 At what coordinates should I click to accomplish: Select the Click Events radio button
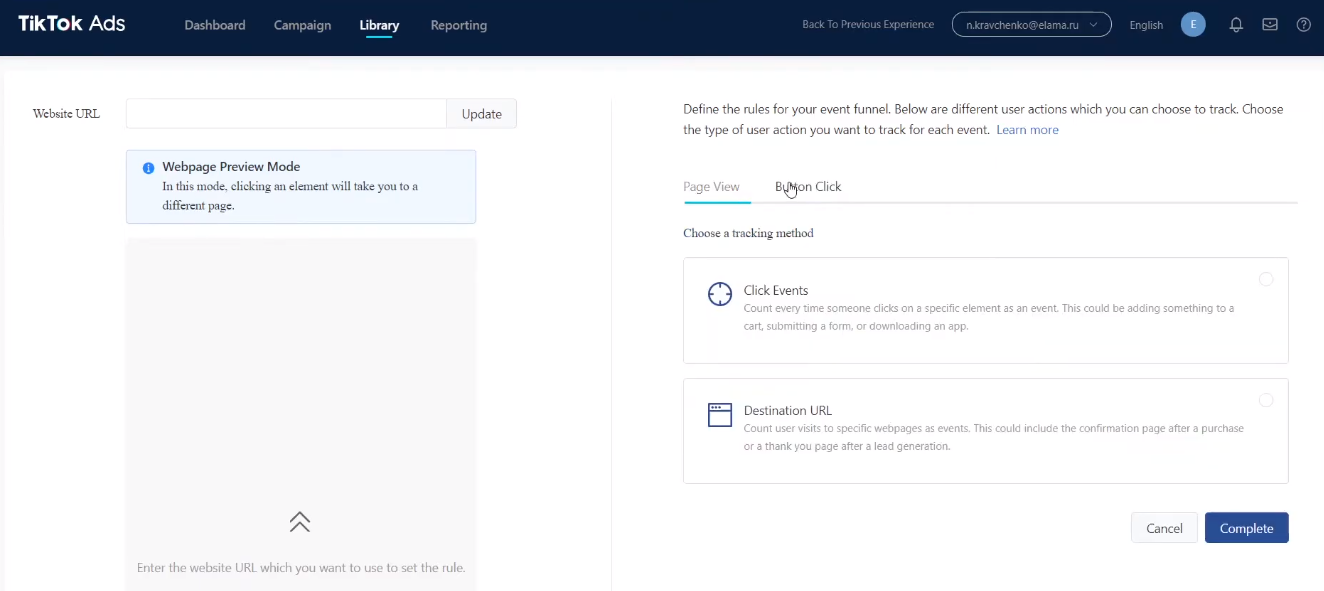pyautogui.click(x=1266, y=280)
